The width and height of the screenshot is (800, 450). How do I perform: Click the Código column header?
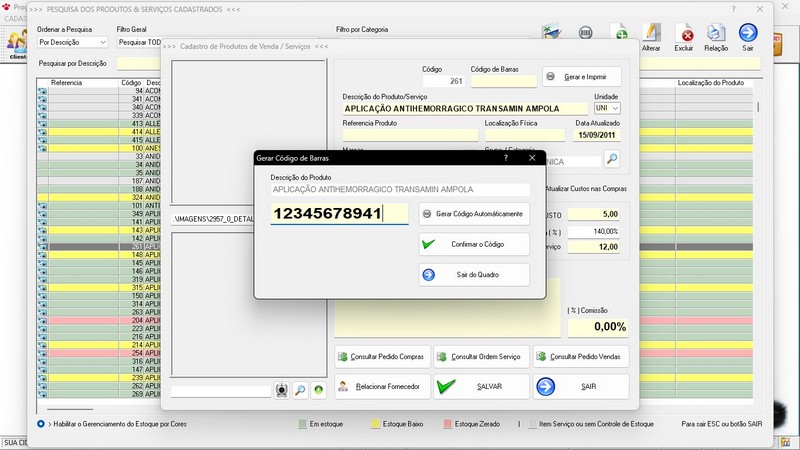click(x=131, y=83)
